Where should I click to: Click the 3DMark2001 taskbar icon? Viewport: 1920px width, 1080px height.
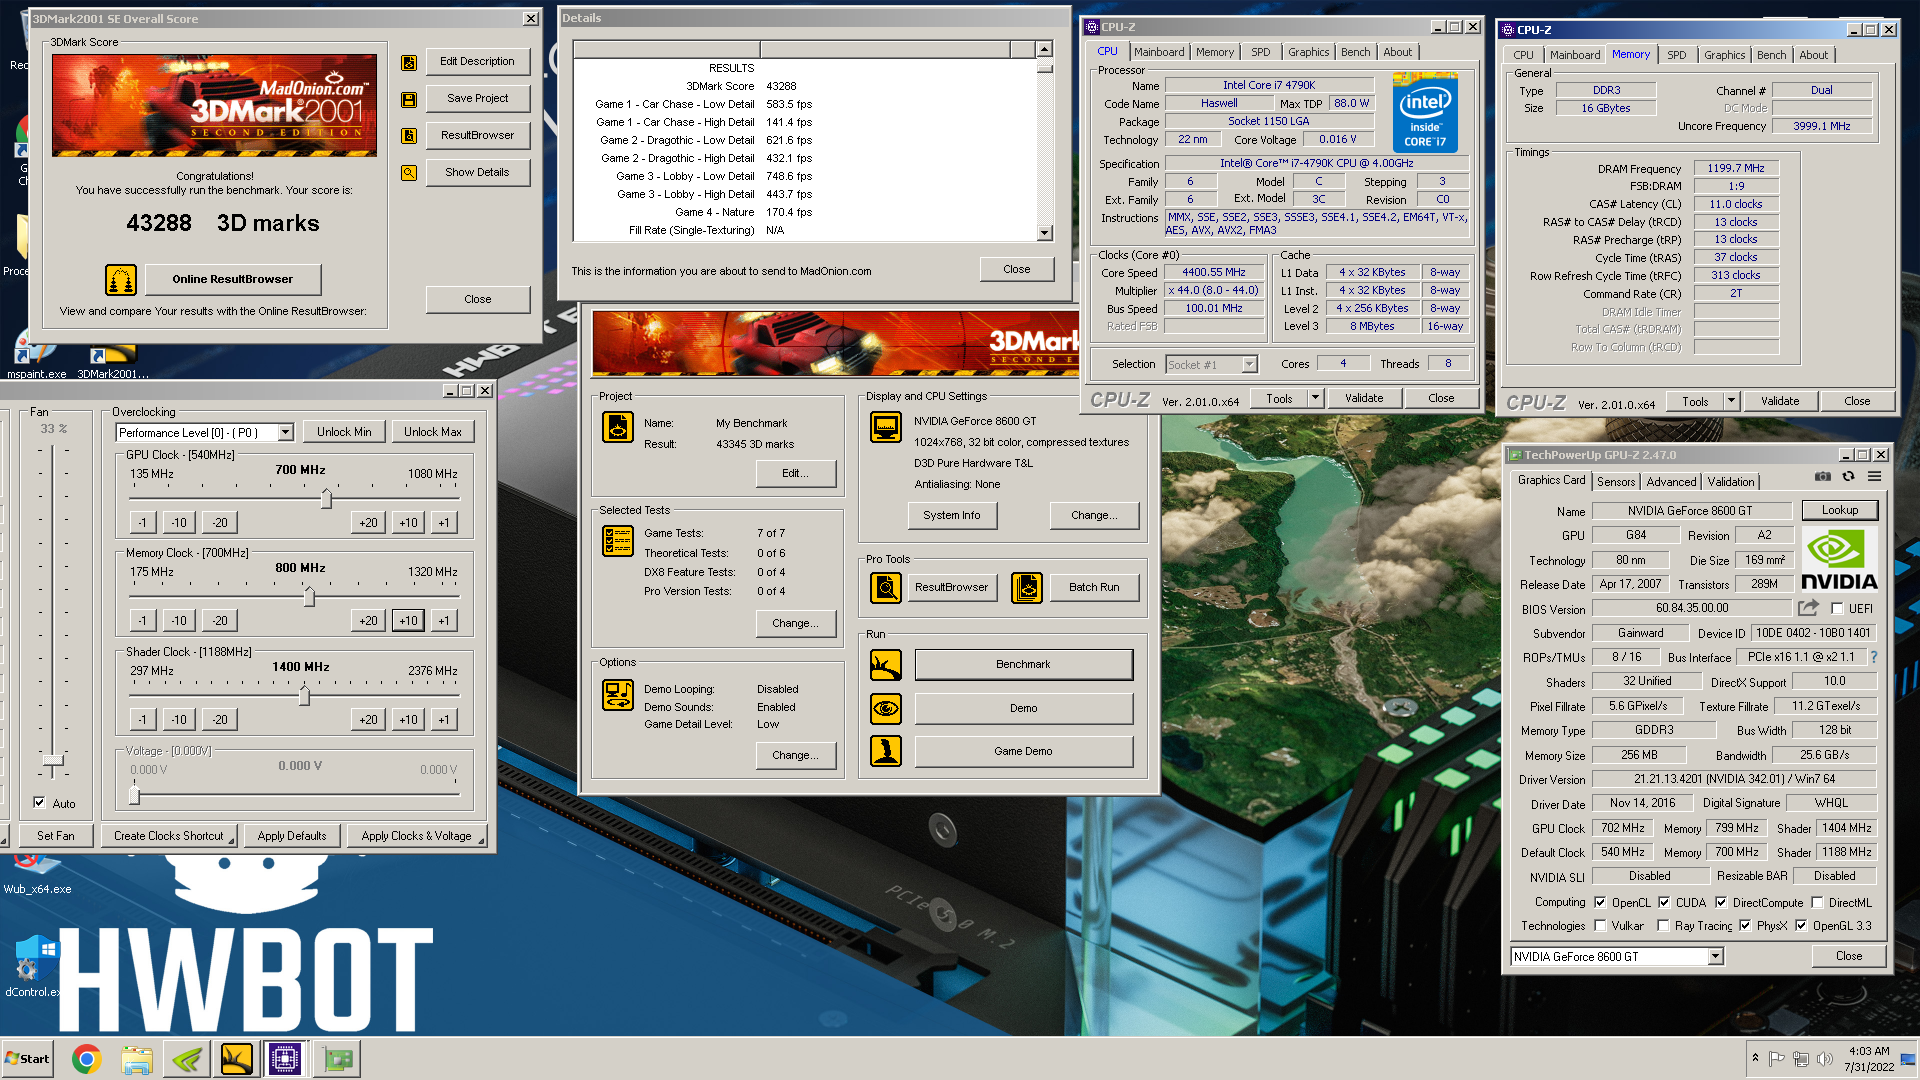[237, 1059]
